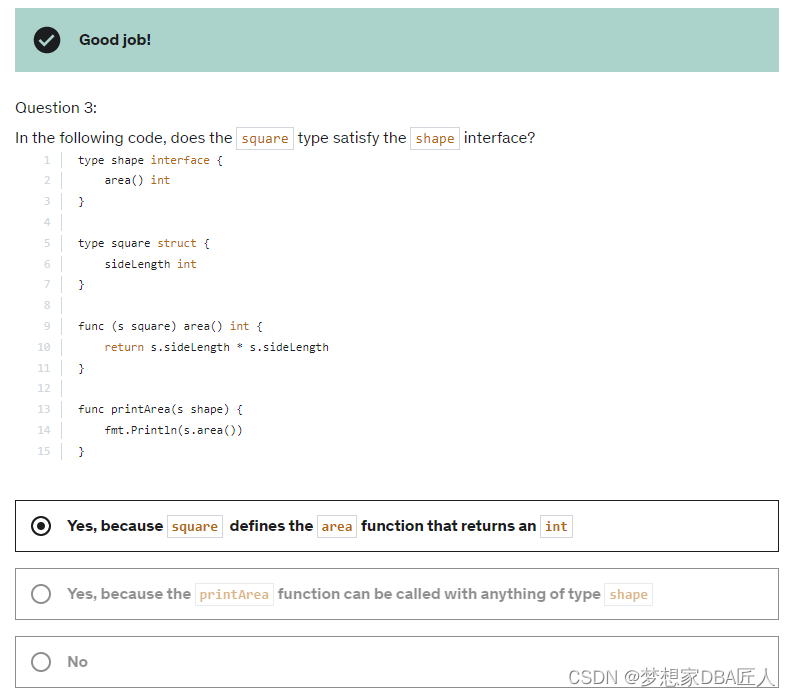Choose the 'No' radio option
The width and height of the screenshot is (791, 697).
(x=41, y=662)
